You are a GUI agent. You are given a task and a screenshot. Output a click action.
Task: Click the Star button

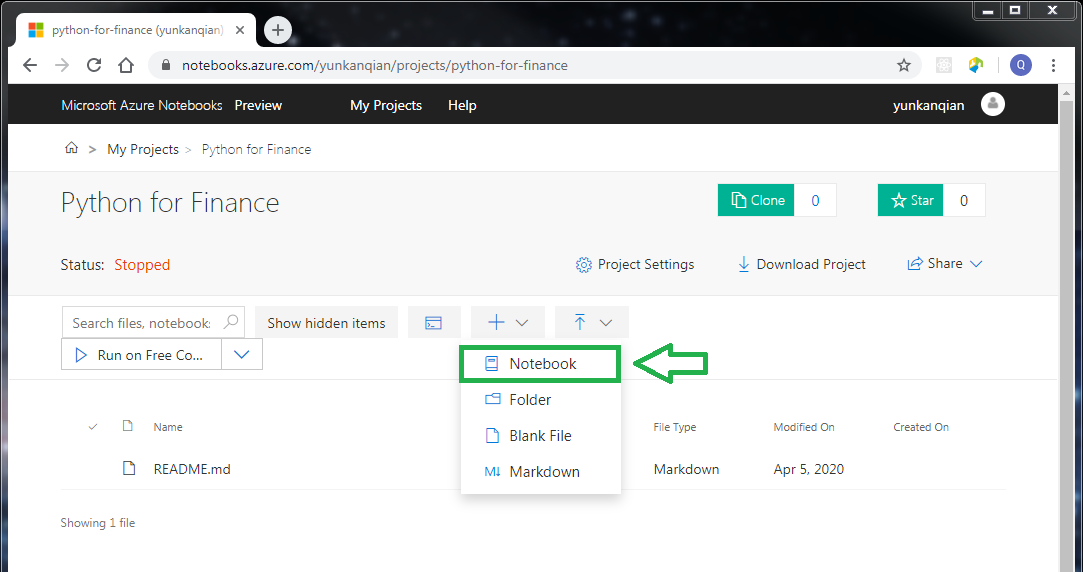click(910, 200)
